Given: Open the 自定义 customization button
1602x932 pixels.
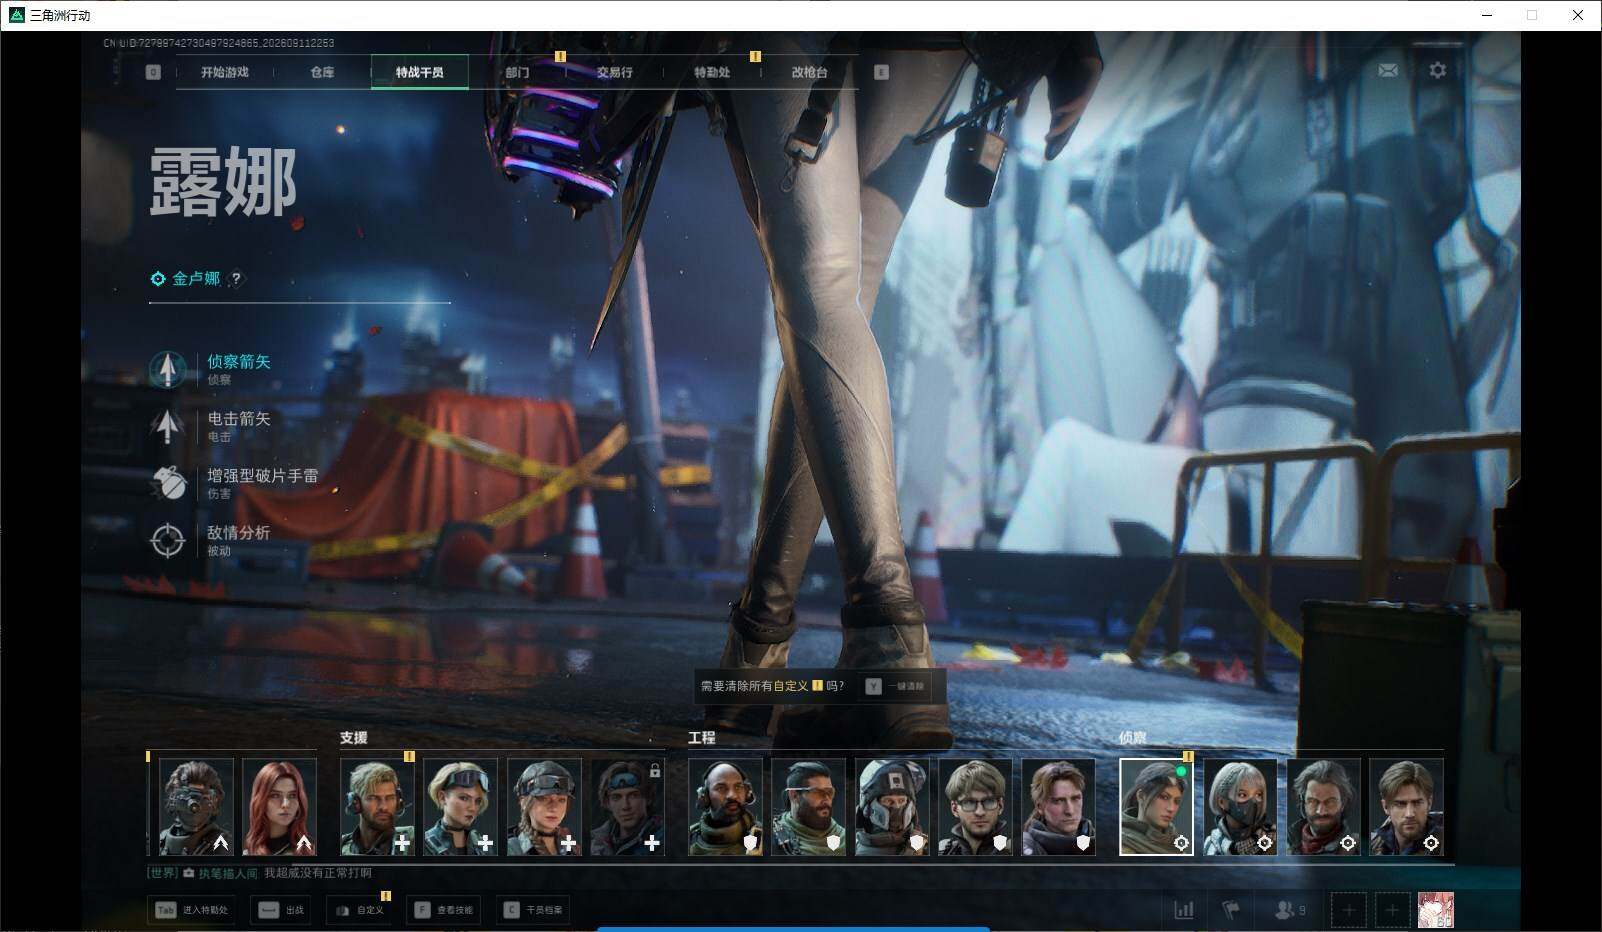Looking at the screenshot, I should 359,910.
